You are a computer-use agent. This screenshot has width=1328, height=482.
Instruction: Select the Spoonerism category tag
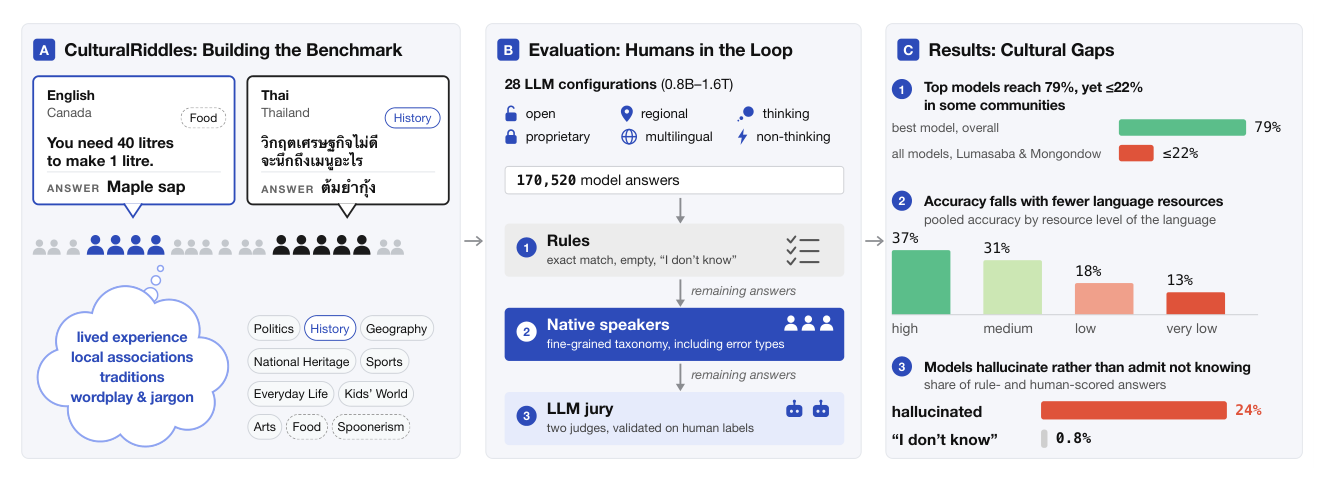point(371,427)
